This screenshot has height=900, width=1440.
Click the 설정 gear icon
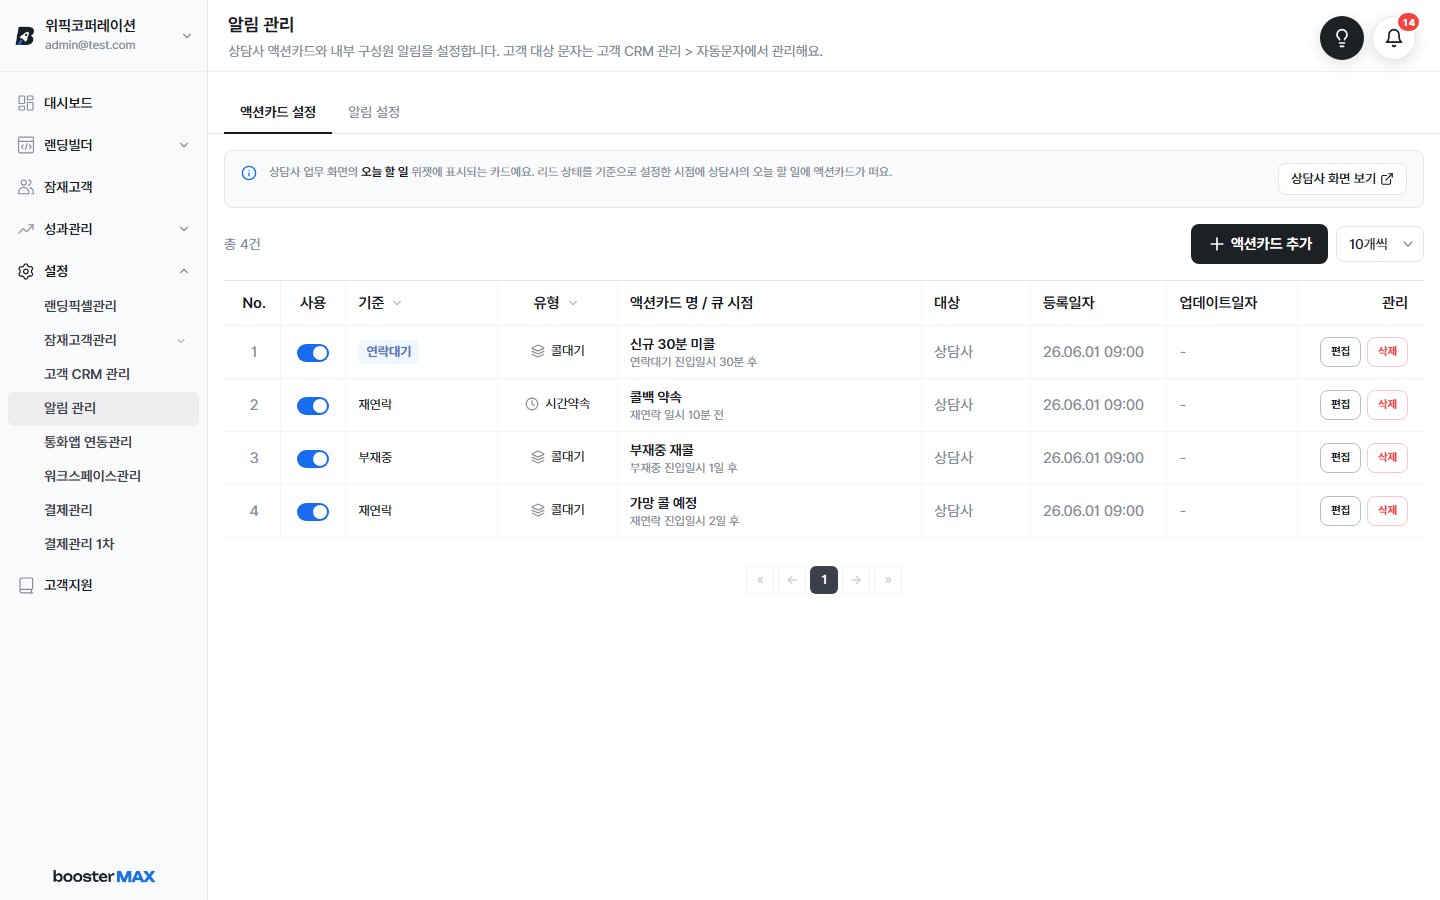[26, 271]
